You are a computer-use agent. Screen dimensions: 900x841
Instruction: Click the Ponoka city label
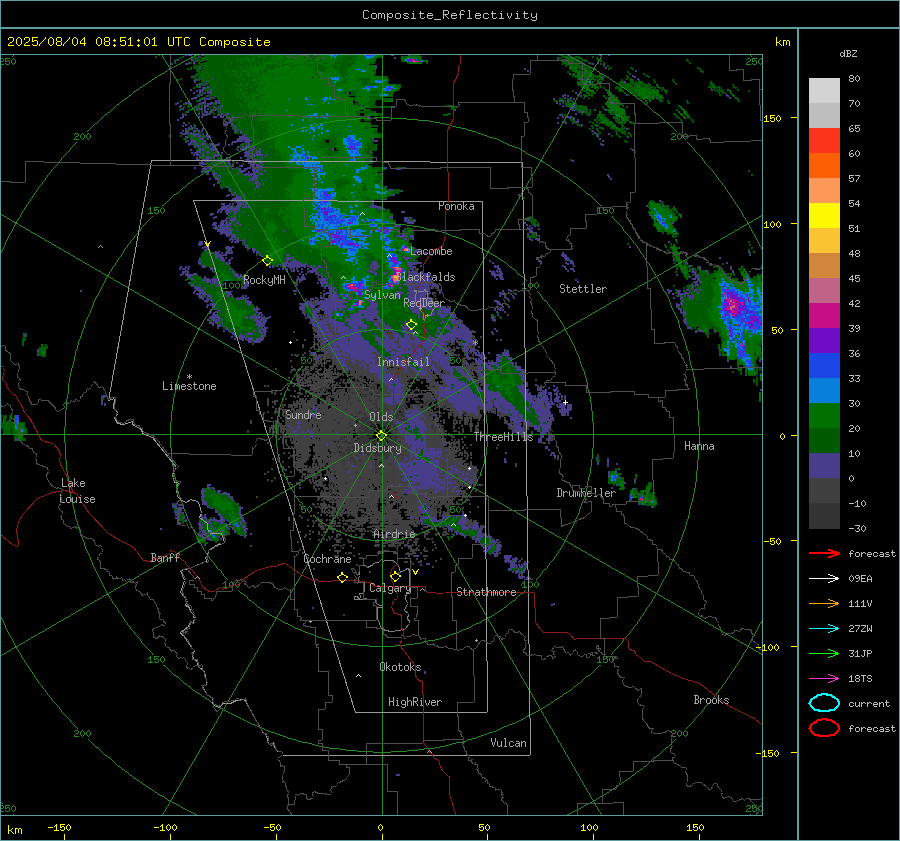(x=456, y=206)
